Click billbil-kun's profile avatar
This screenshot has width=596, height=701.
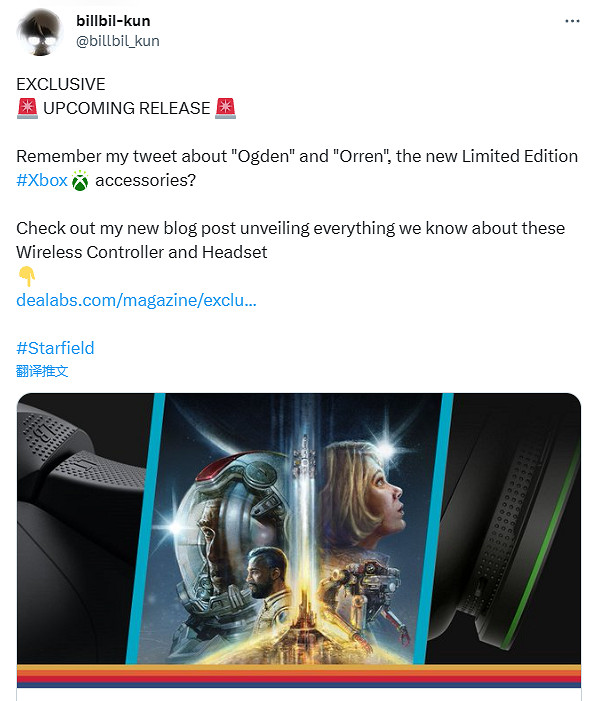click(40, 32)
